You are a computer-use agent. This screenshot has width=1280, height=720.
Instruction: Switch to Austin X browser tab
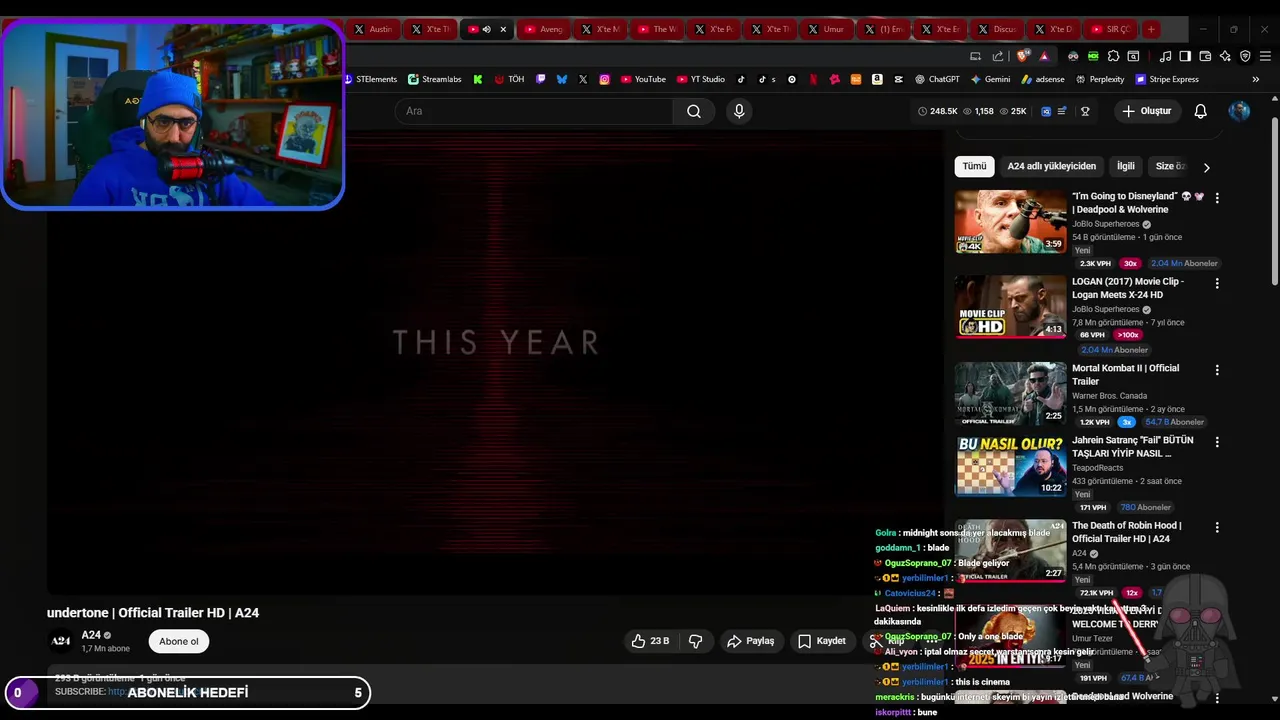(x=373, y=29)
